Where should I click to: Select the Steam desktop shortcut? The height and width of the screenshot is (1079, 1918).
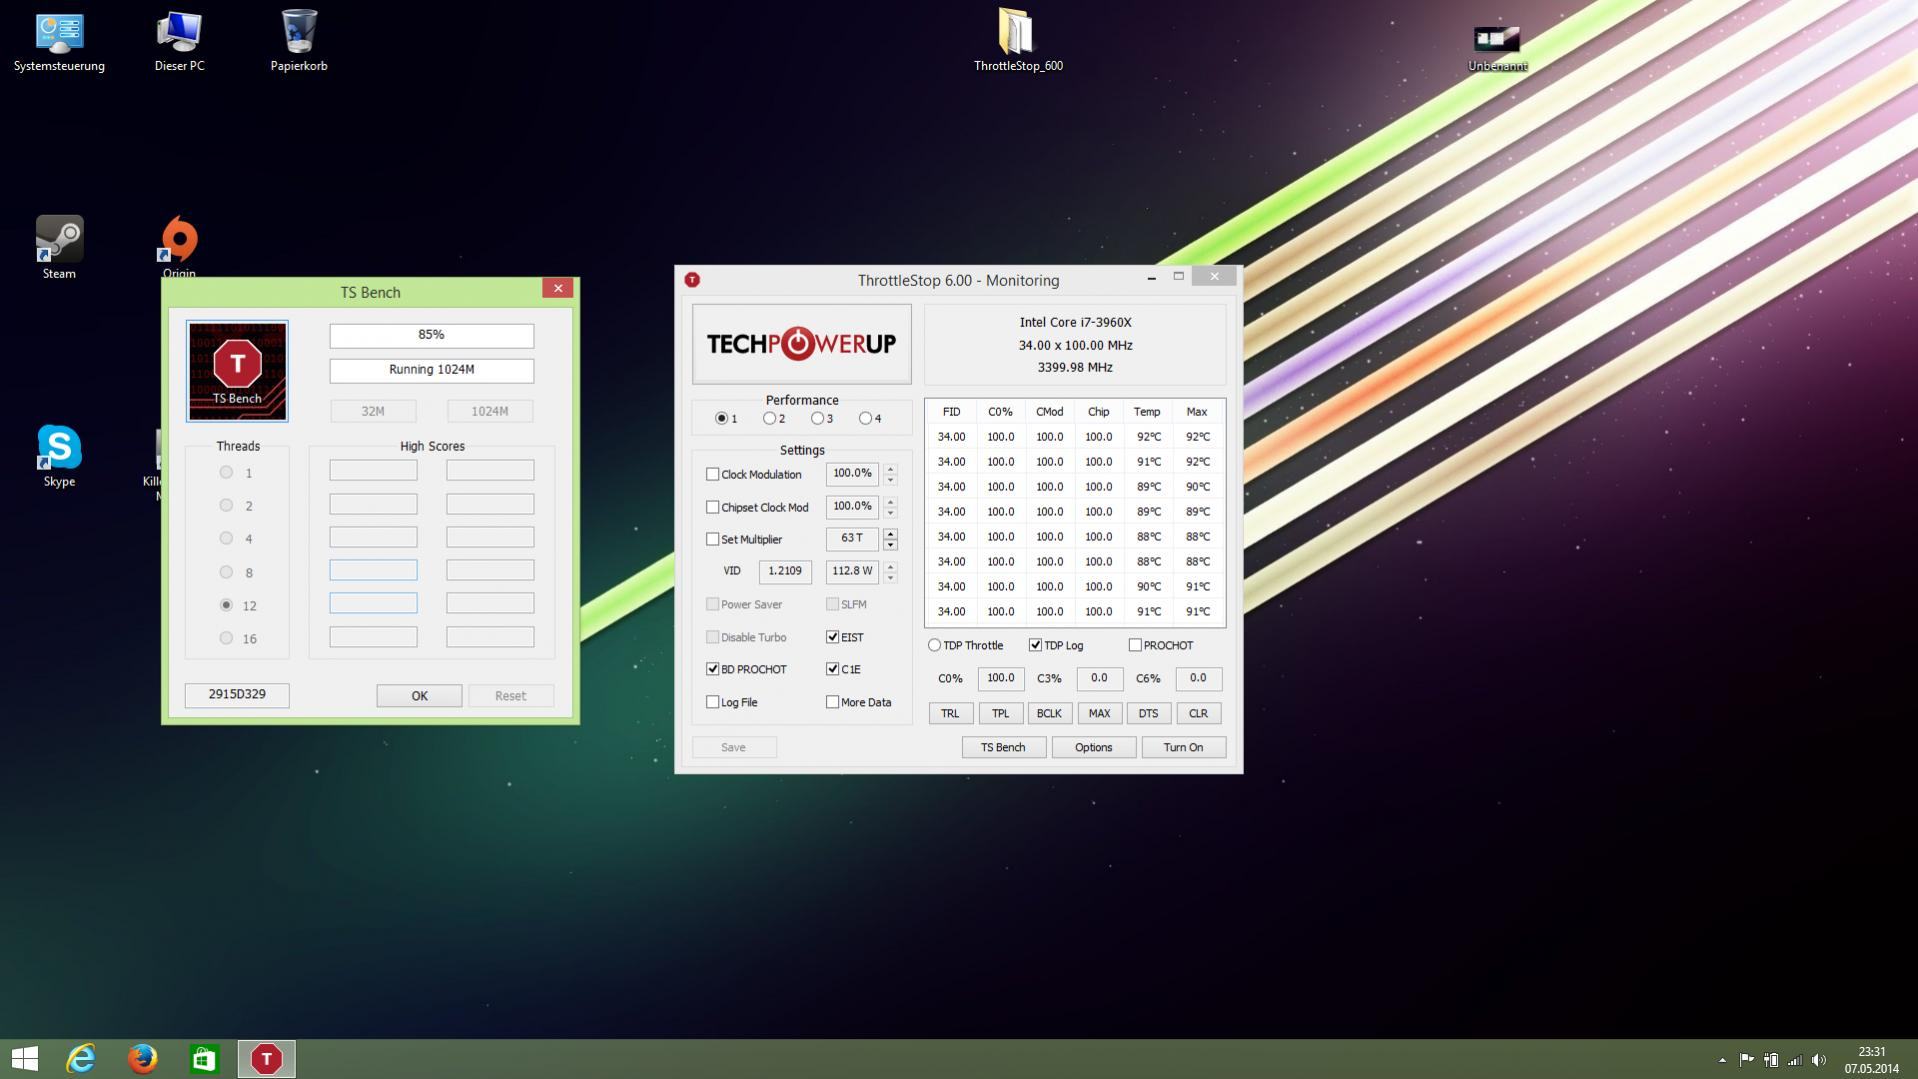tap(59, 248)
